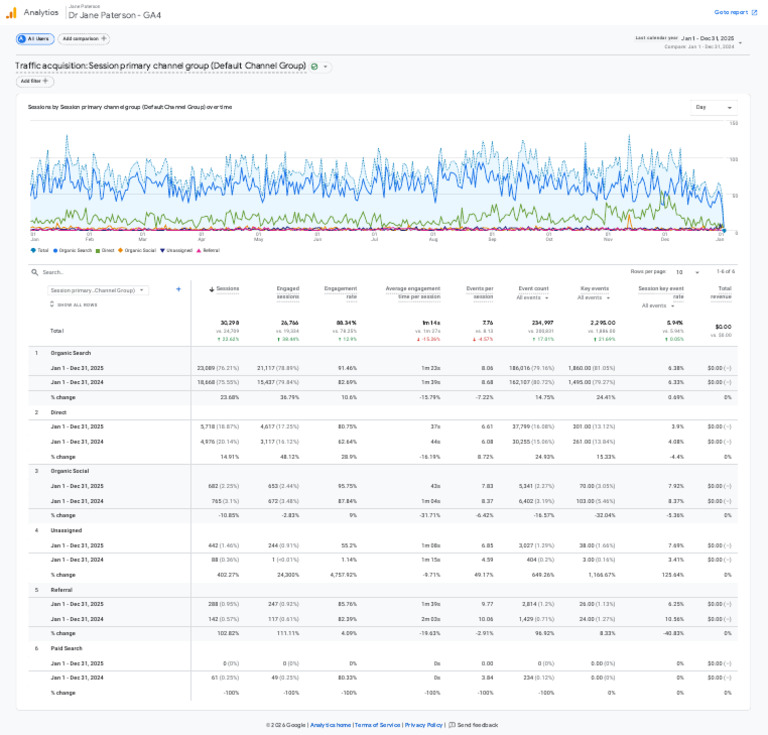
Task: Toggle Organic Social series in chart legend
Action: pos(137,250)
